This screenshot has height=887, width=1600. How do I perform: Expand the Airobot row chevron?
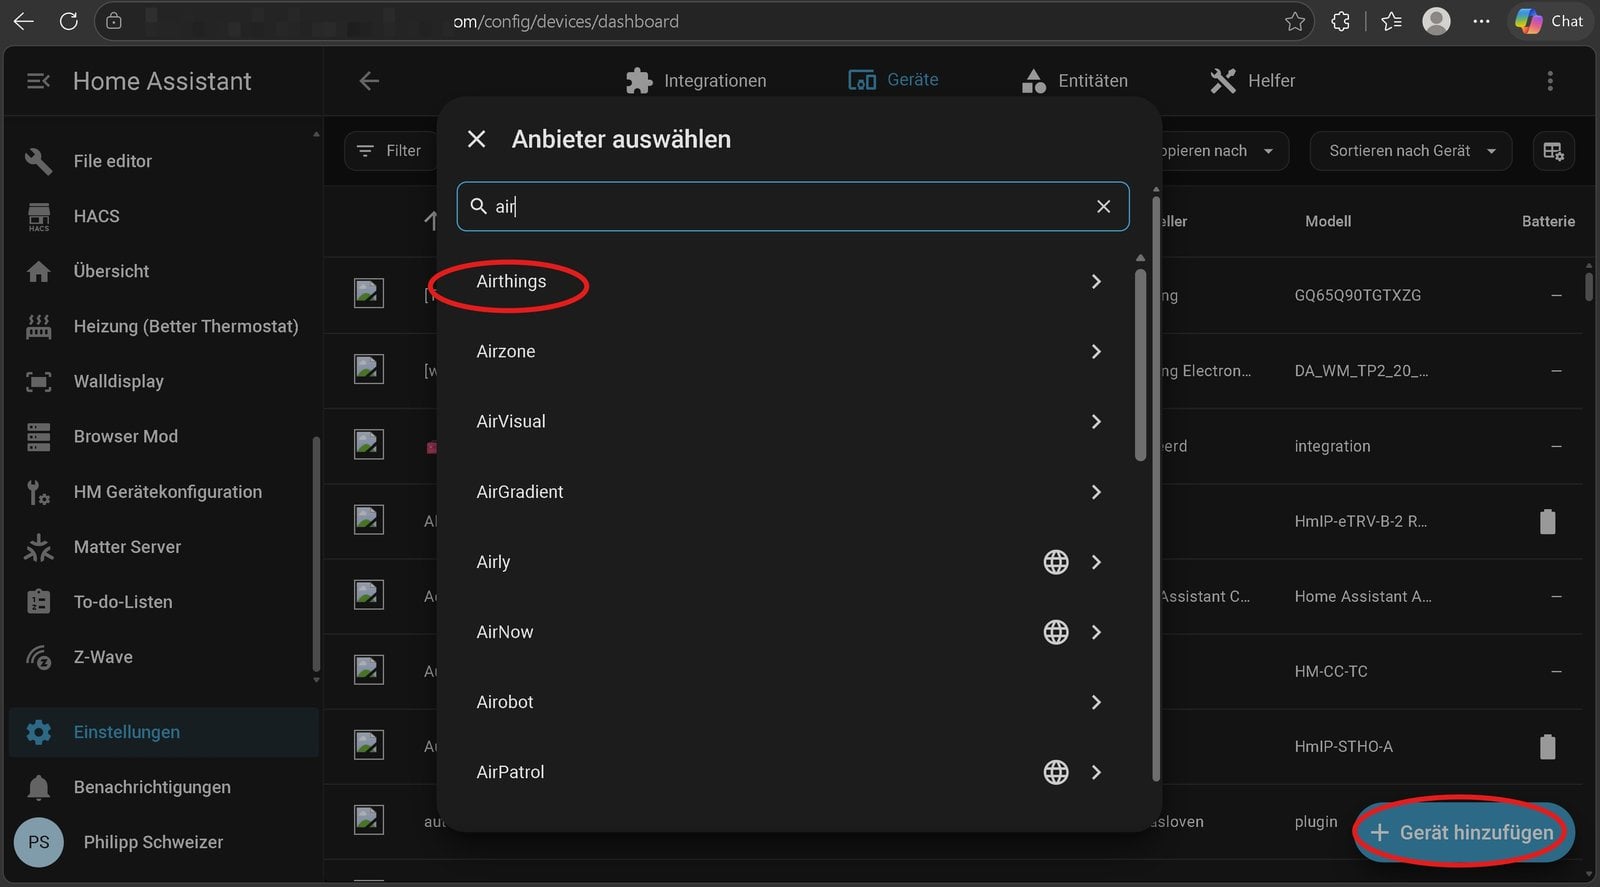[1096, 702]
